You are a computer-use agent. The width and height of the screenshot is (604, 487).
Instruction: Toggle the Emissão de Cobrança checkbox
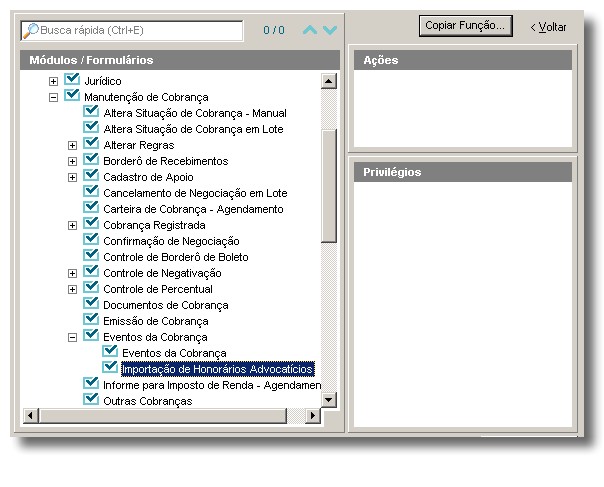point(91,319)
